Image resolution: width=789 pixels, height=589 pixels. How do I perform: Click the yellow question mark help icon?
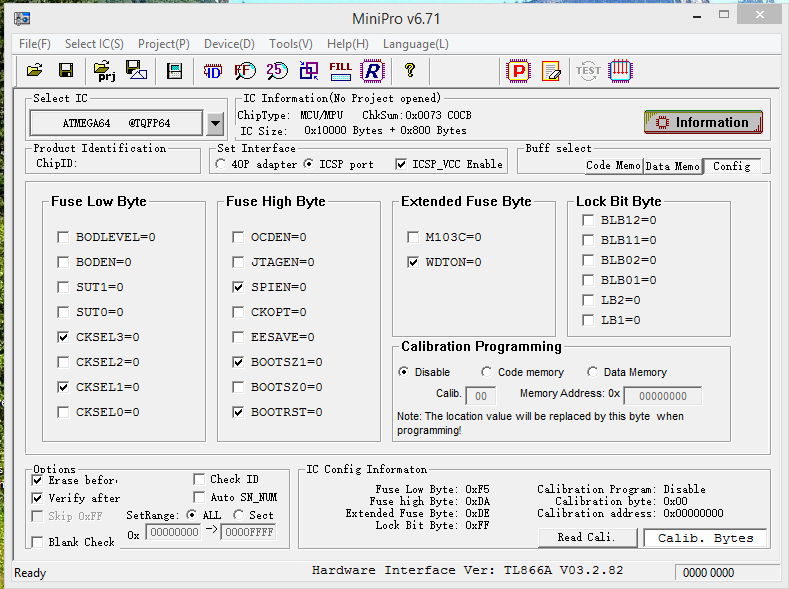tap(409, 70)
